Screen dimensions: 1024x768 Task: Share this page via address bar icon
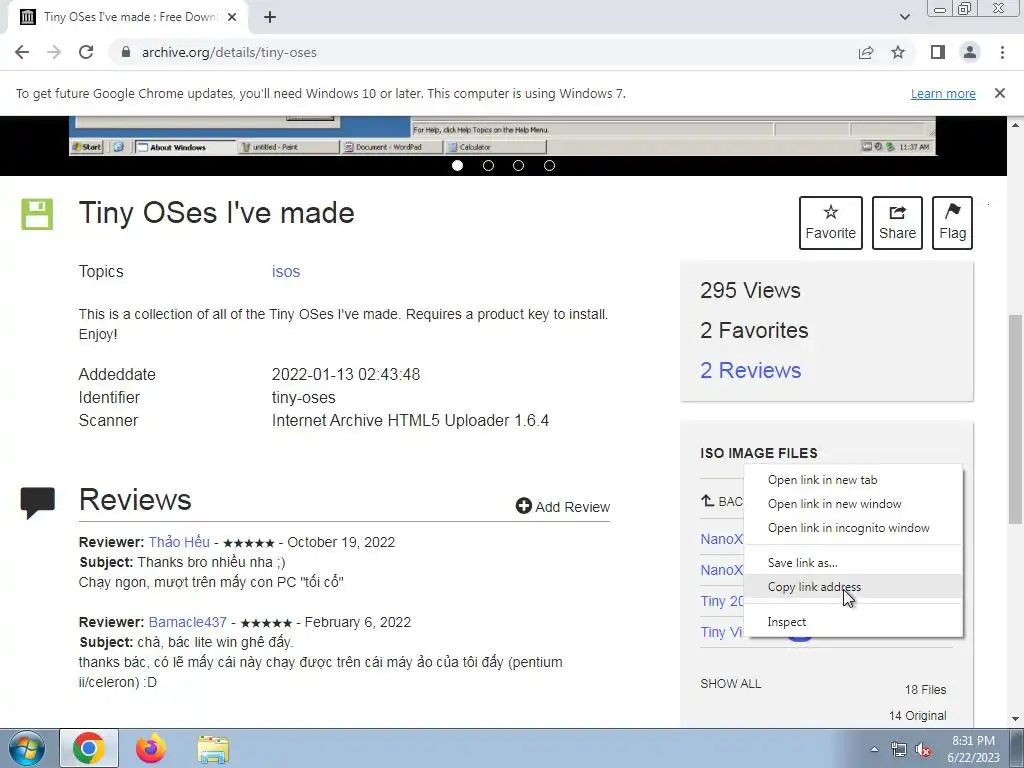coord(866,52)
